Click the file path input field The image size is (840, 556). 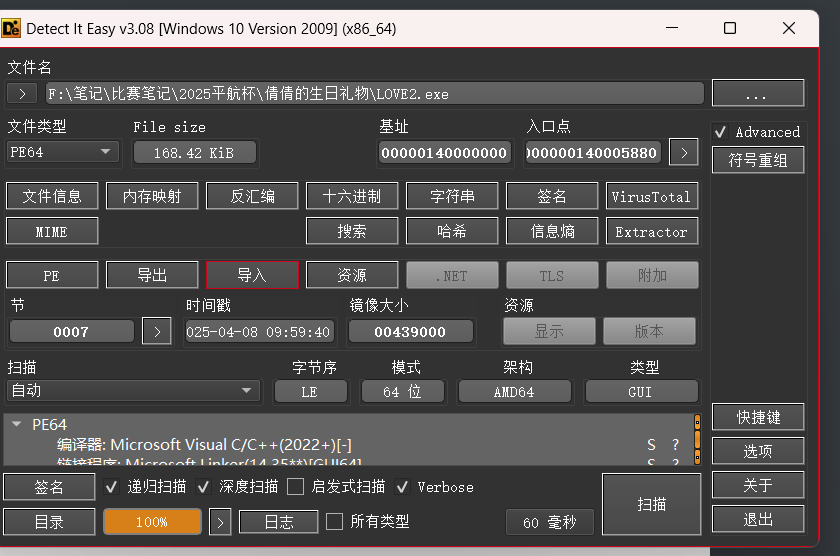(374, 94)
